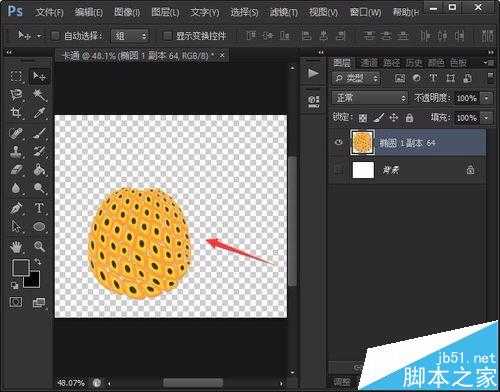Toggle lock position icon
The height and width of the screenshot is (392, 500).
point(394,117)
